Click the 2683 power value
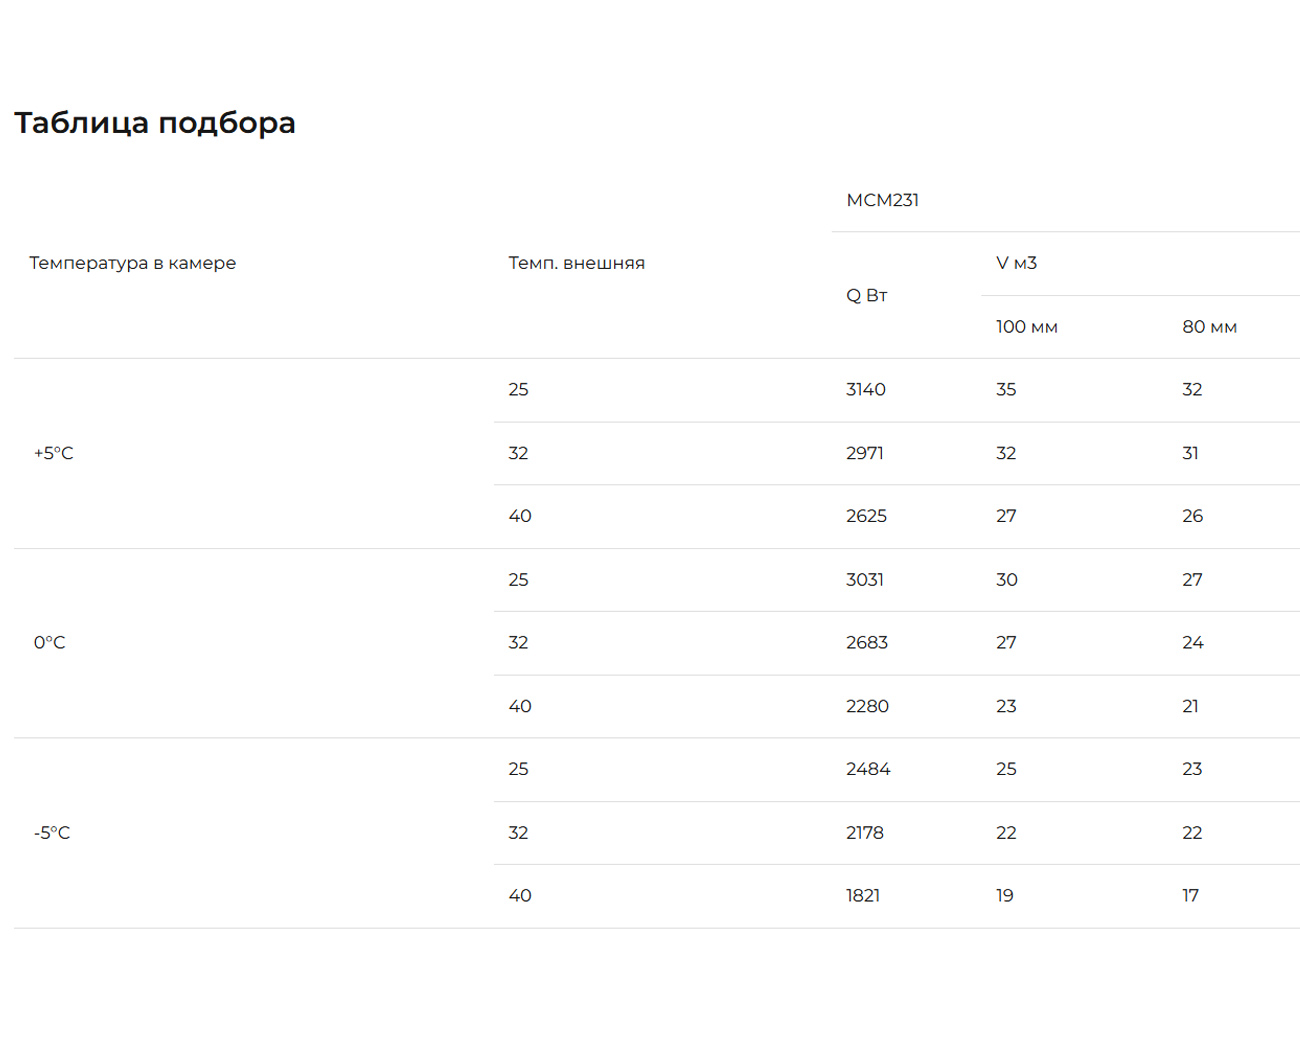Screen dimensions: 1300x1040 pos(866,642)
